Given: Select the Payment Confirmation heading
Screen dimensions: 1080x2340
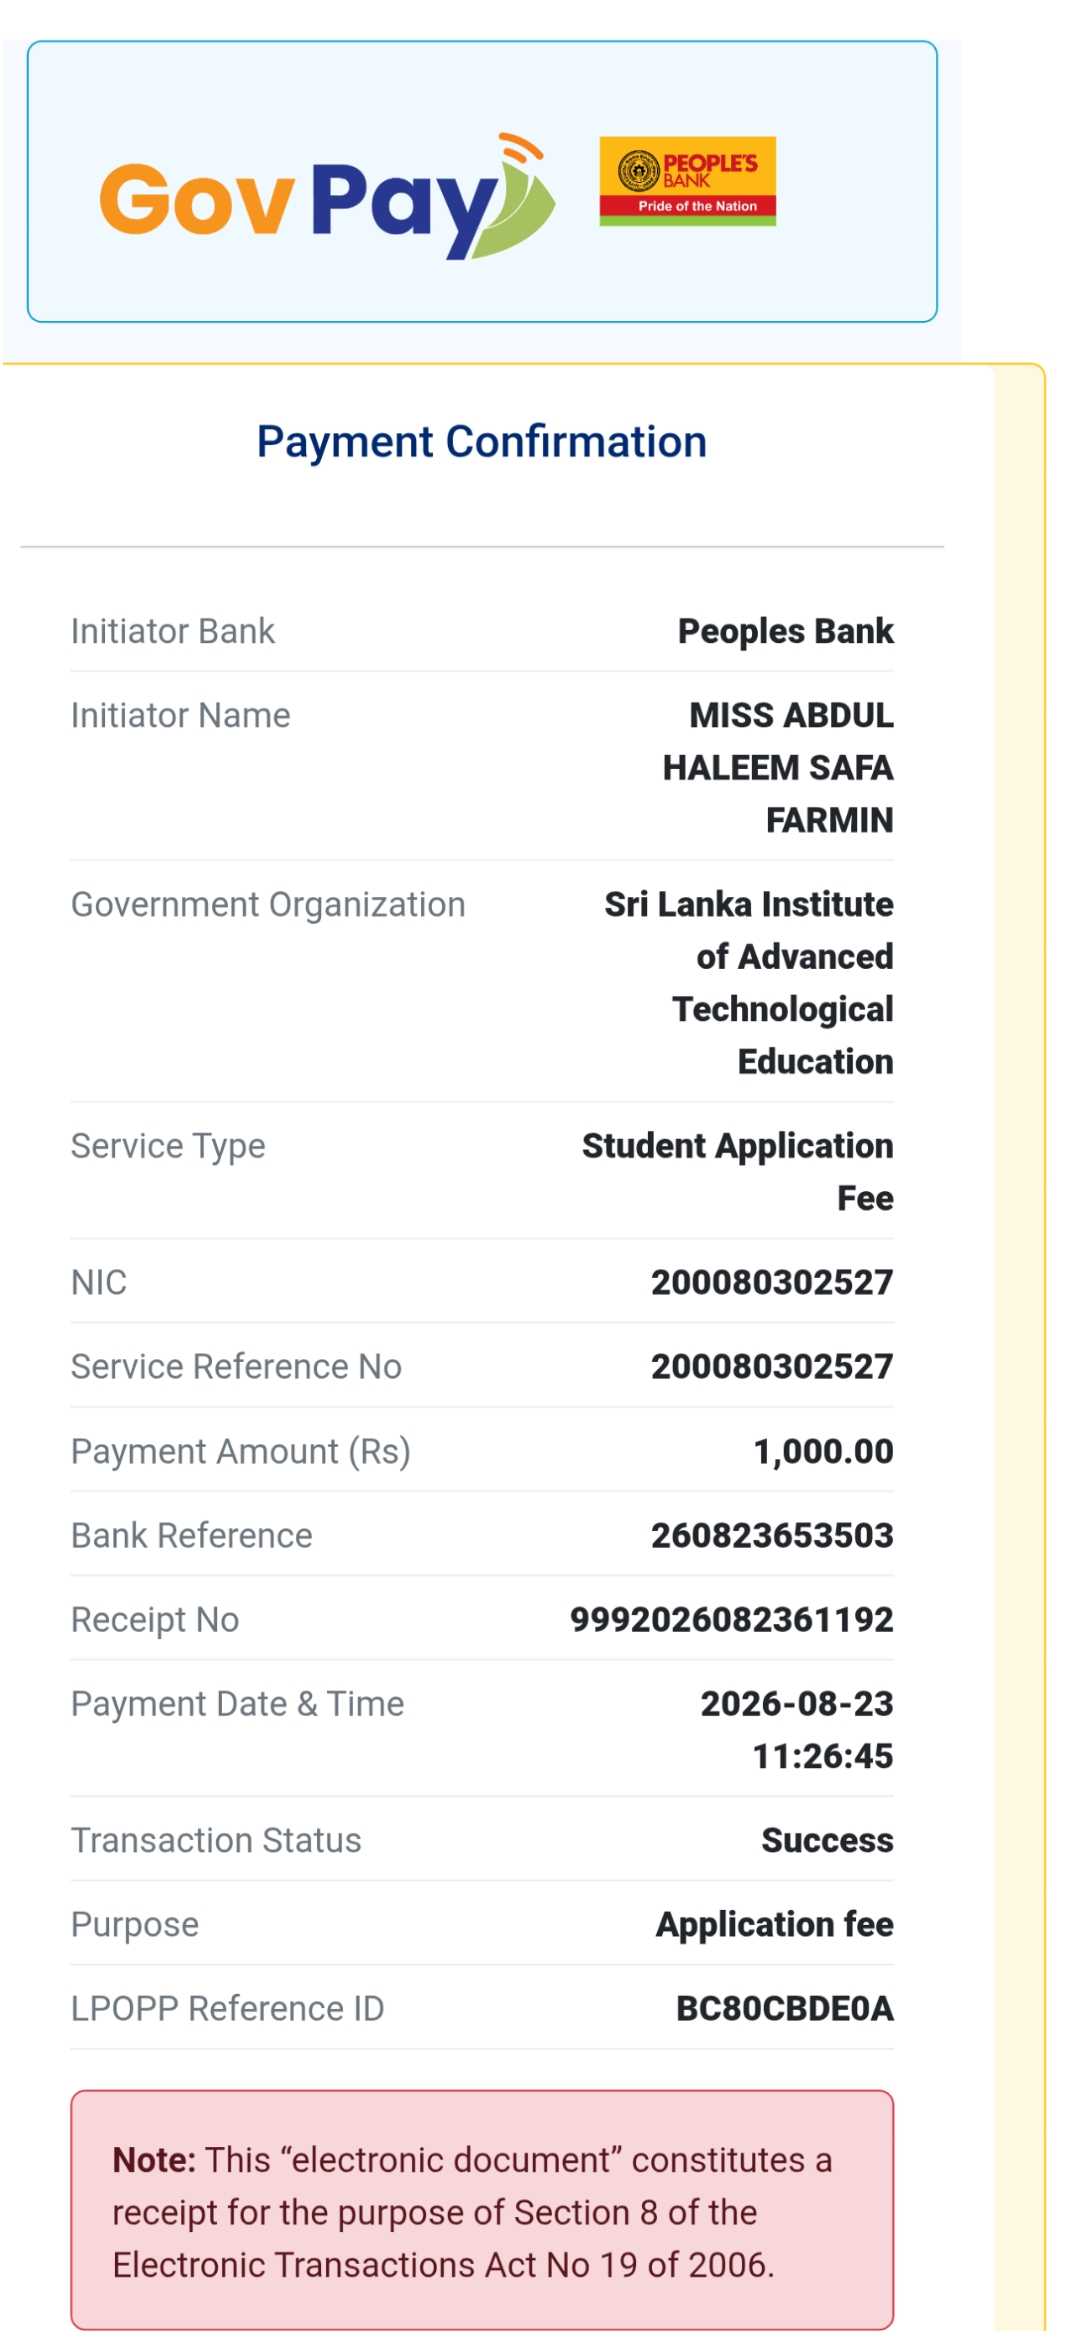Looking at the screenshot, I should (x=482, y=442).
